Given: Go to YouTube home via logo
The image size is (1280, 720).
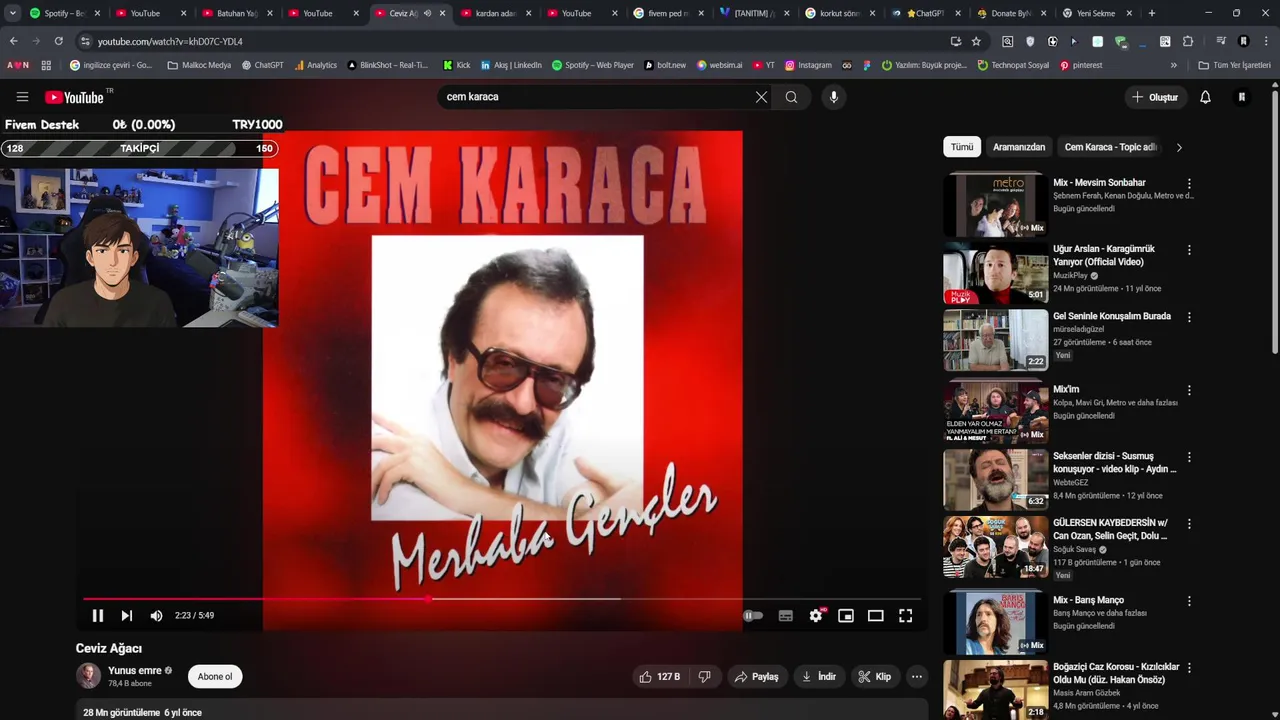Looking at the screenshot, I should (x=75, y=97).
